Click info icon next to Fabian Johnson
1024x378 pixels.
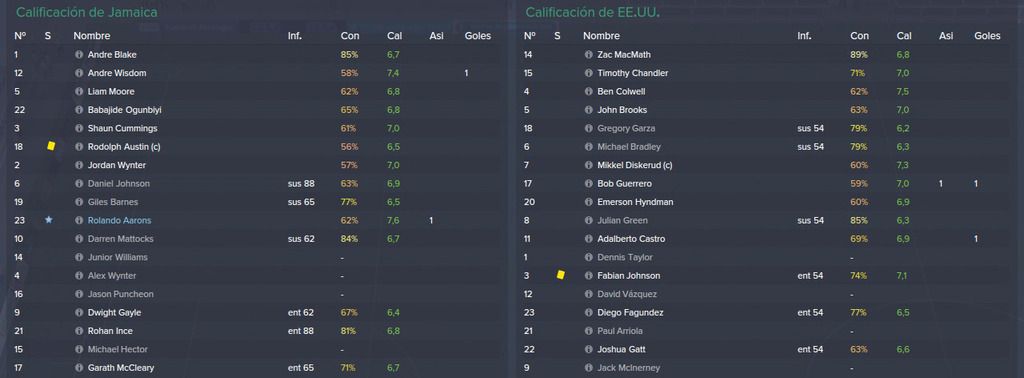pos(588,276)
